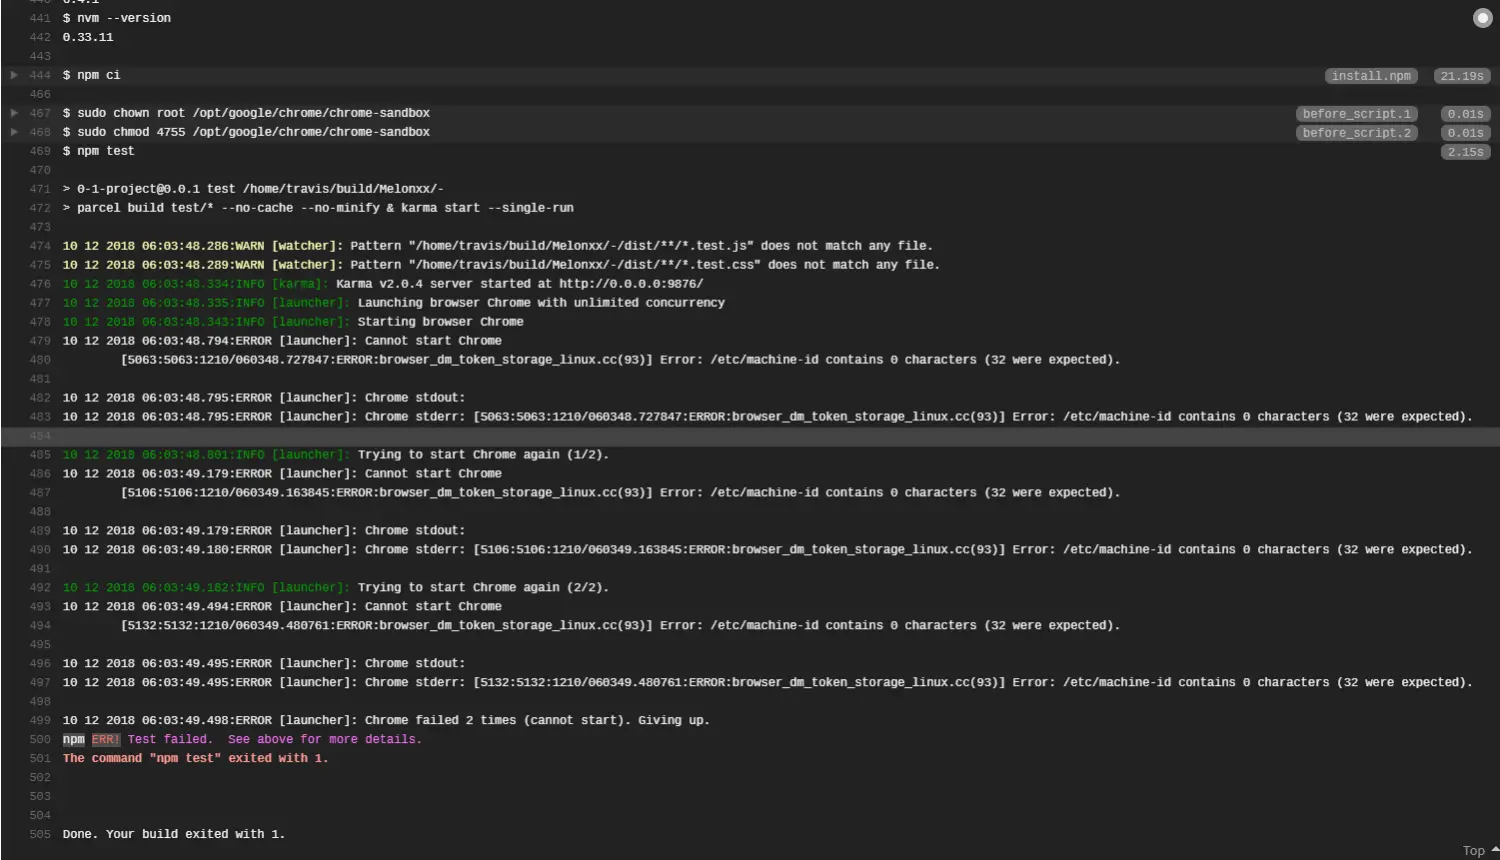The width and height of the screenshot is (1500, 860).
Task: Click 'Chrome failed 2 times' error line
Action: pyautogui.click(x=386, y=721)
